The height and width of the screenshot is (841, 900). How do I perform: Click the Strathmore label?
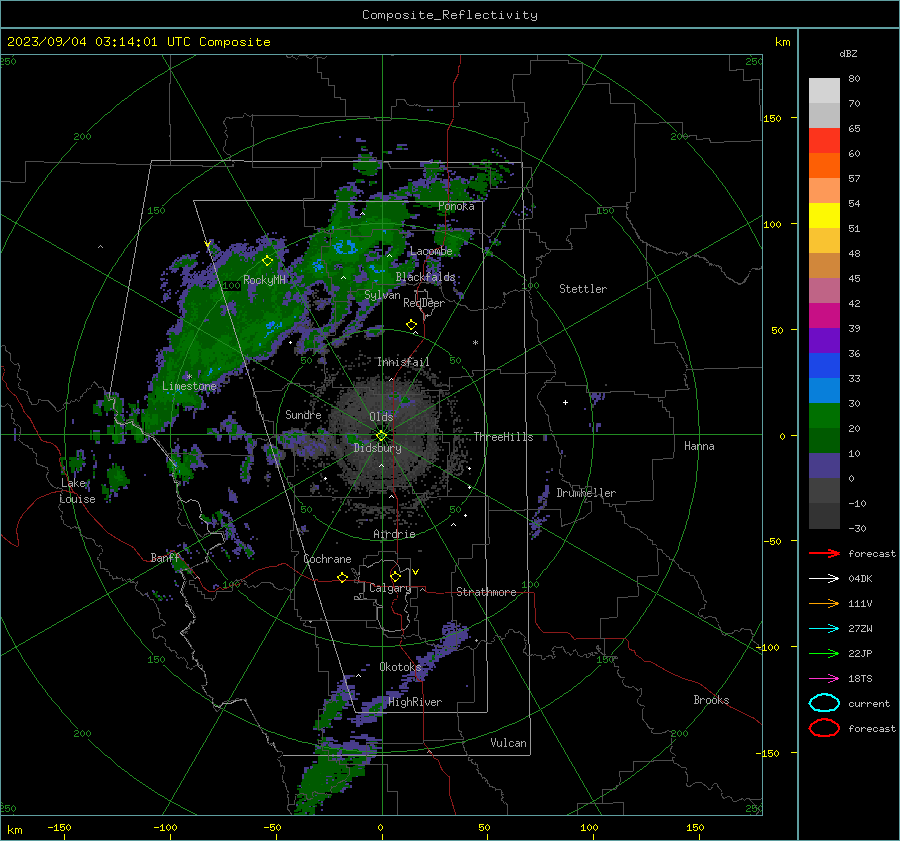pos(486,592)
